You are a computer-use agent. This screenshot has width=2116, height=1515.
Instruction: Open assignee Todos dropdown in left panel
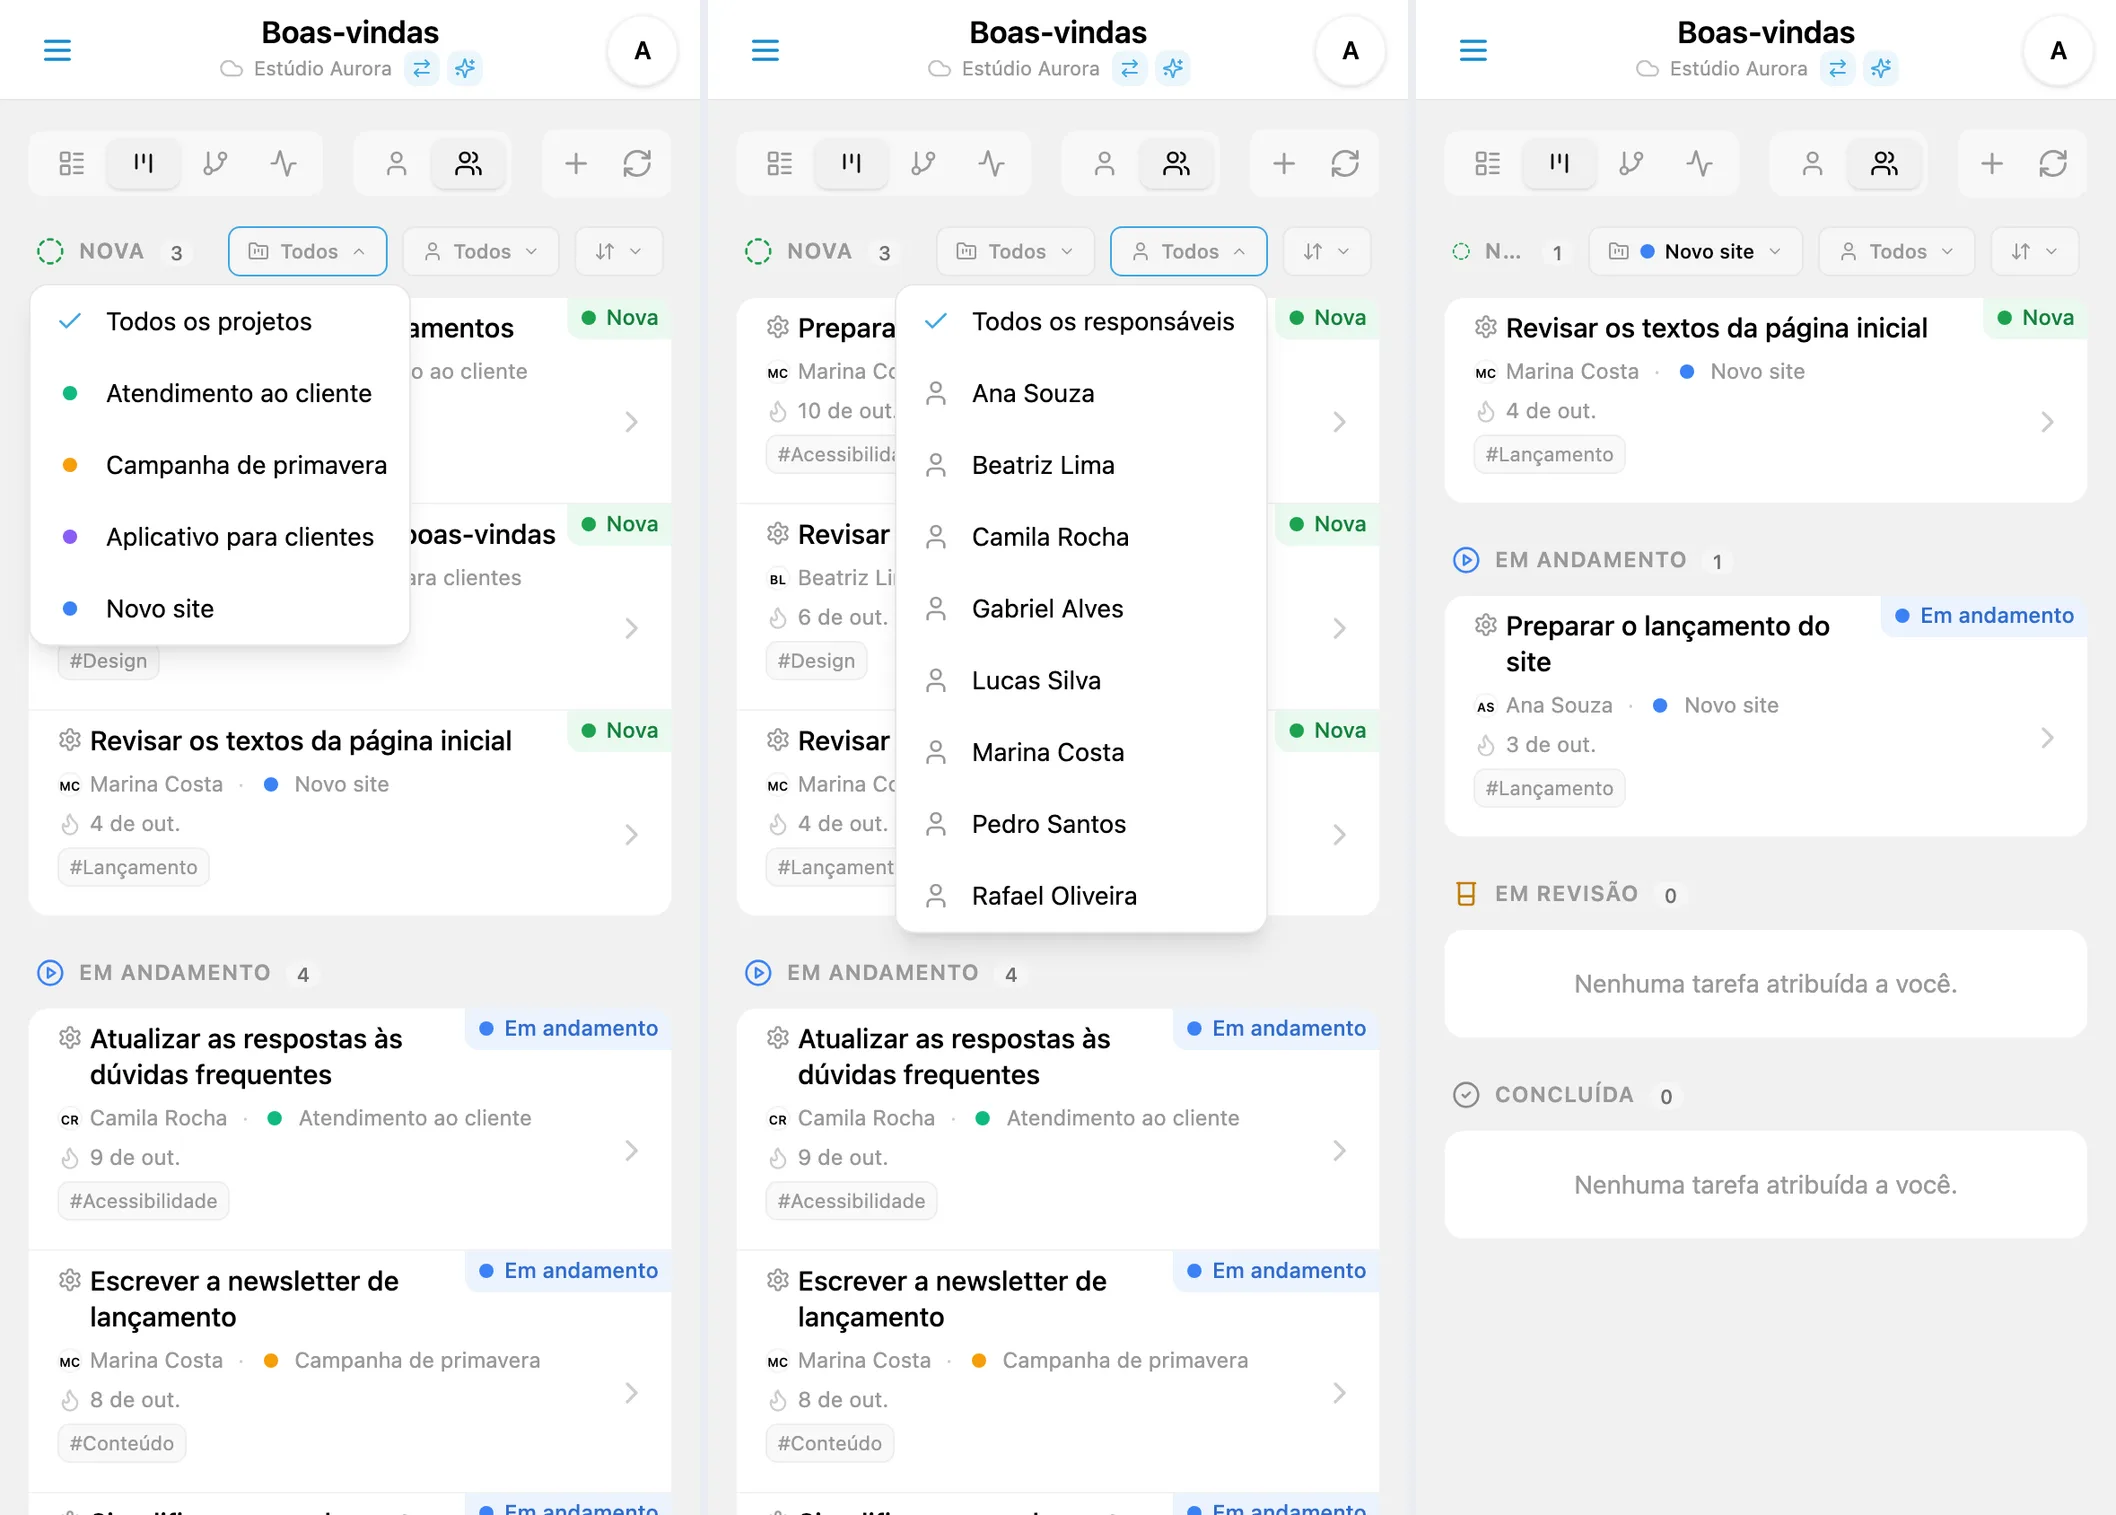[481, 251]
